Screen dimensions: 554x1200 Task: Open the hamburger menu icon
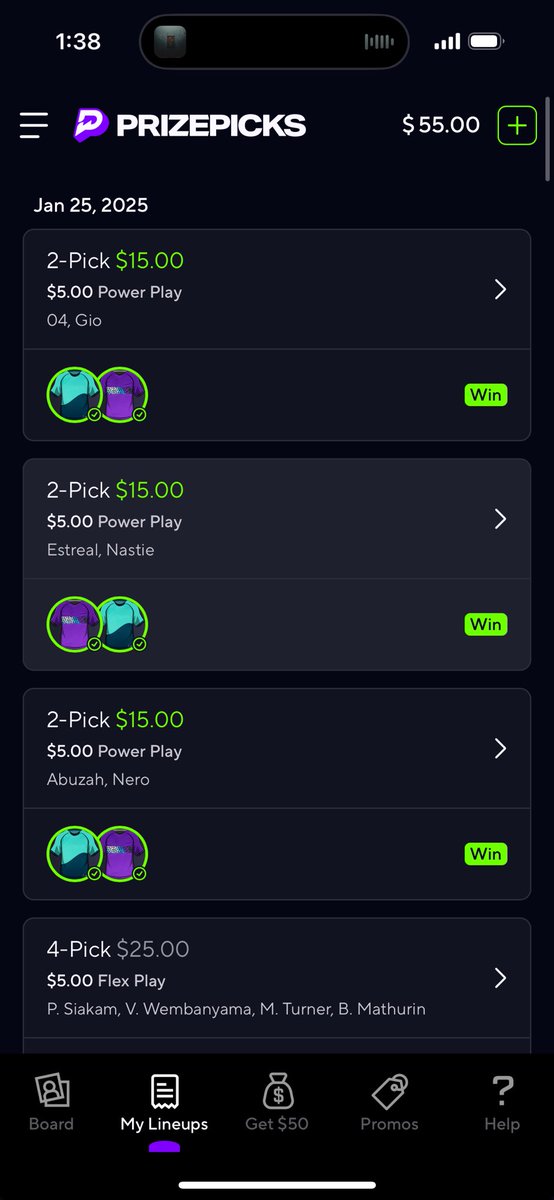click(x=34, y=125)
